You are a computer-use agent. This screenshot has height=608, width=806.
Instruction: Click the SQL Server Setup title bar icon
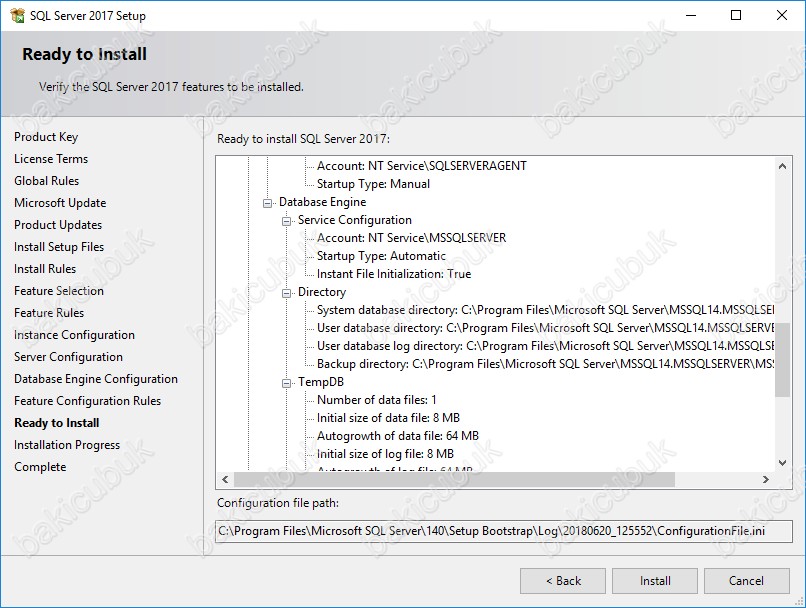[x=17, y=15]
